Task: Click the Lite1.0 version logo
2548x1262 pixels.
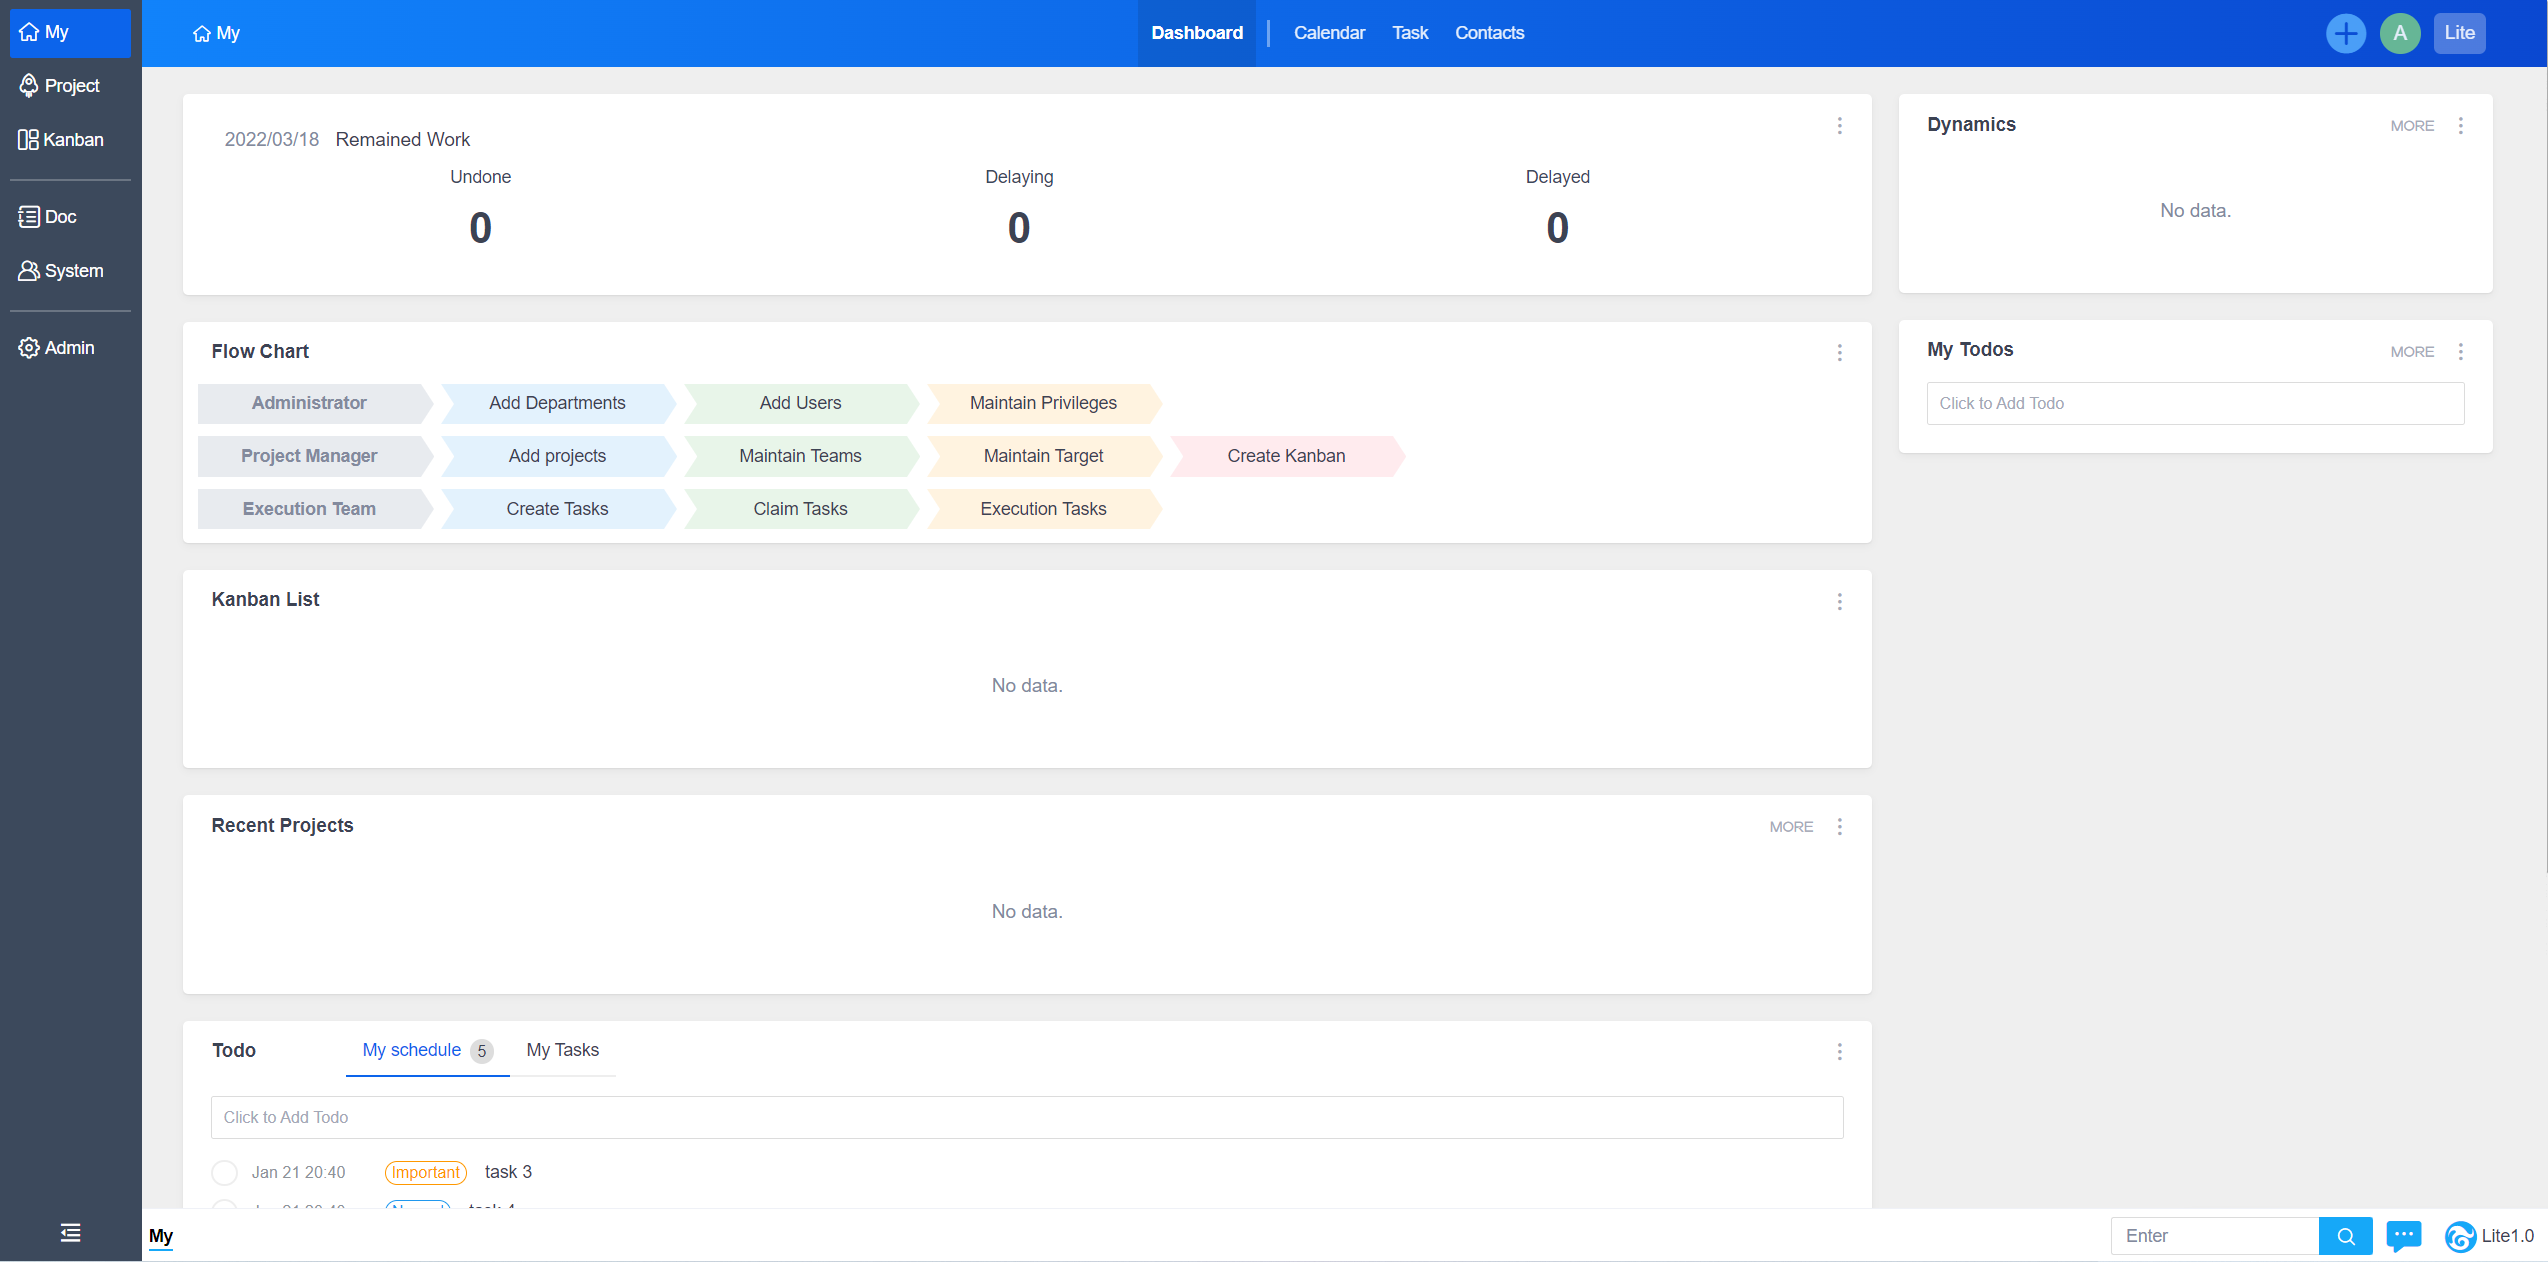Action: (x=2489, y=1236)
